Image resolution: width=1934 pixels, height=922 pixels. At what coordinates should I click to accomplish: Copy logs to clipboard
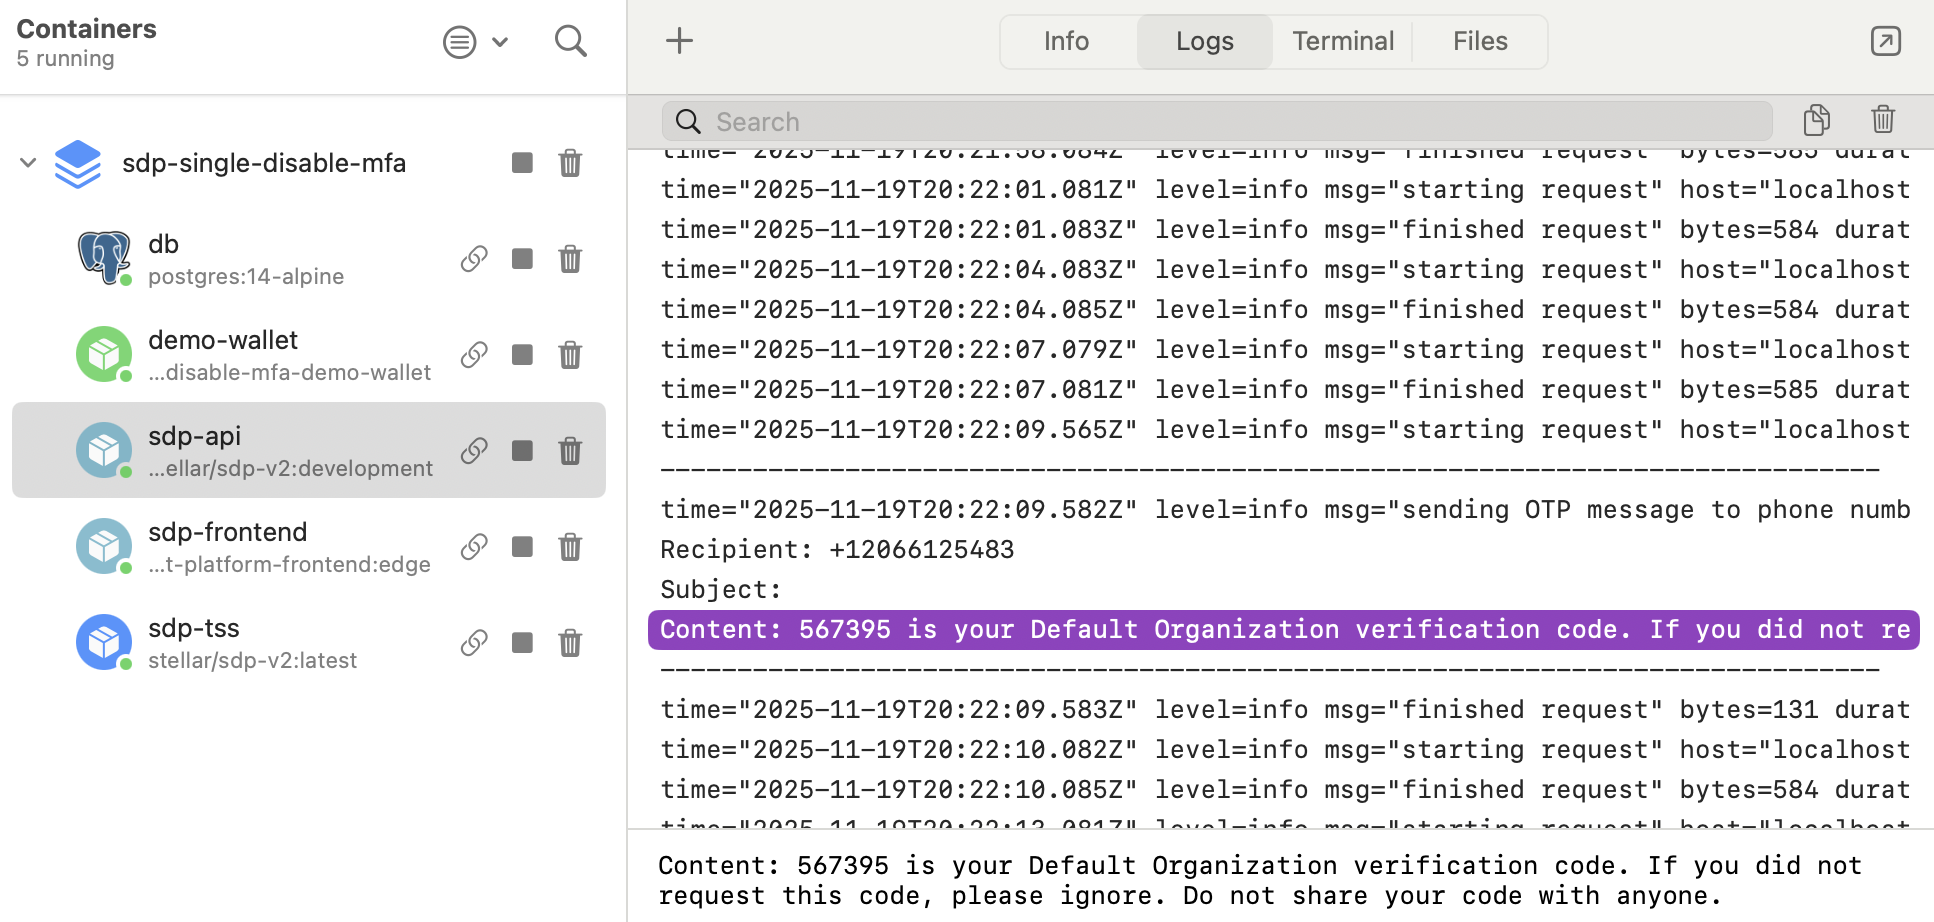pos(1816,120)
